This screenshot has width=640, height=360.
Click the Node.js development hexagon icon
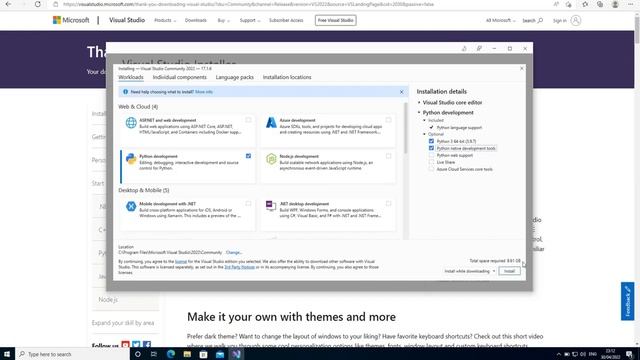point(271,159)
